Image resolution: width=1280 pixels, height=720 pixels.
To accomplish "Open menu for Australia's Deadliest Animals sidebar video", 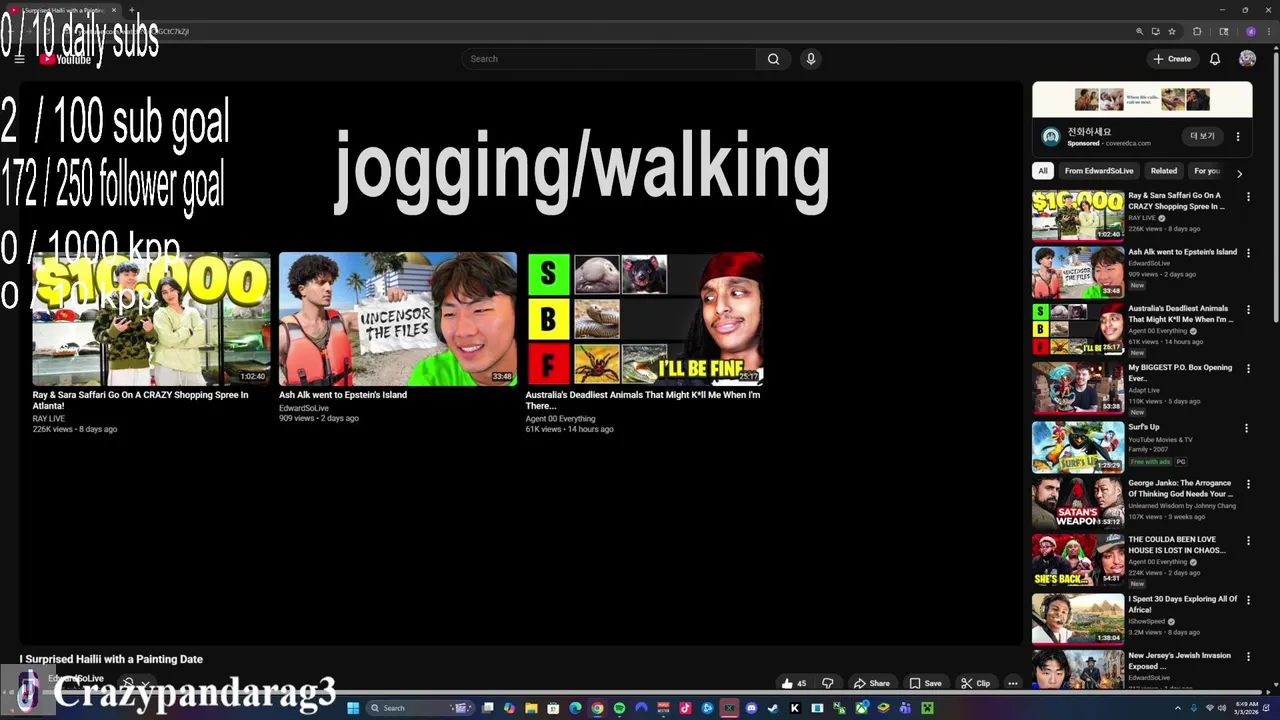I will pyautogui.click(x=1247, y=310).
